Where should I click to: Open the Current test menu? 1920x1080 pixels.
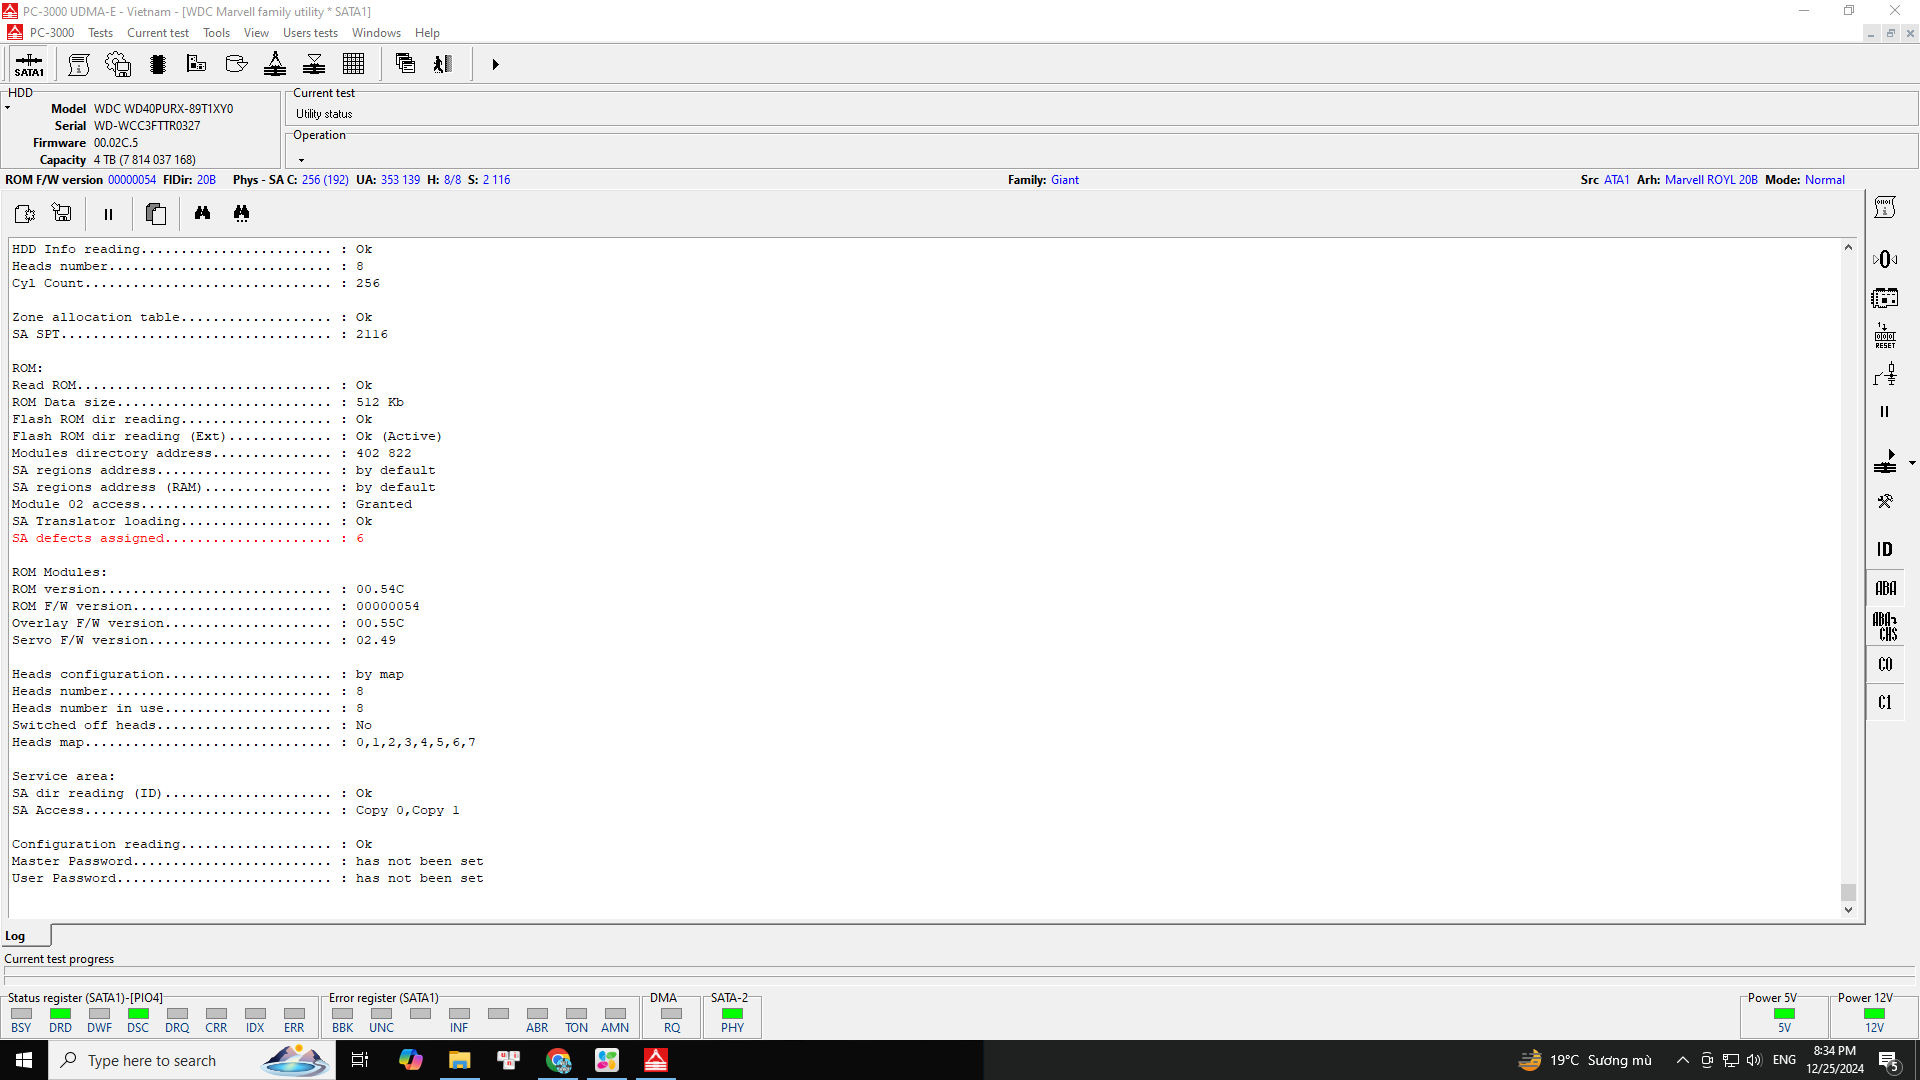tap(157, 33)
